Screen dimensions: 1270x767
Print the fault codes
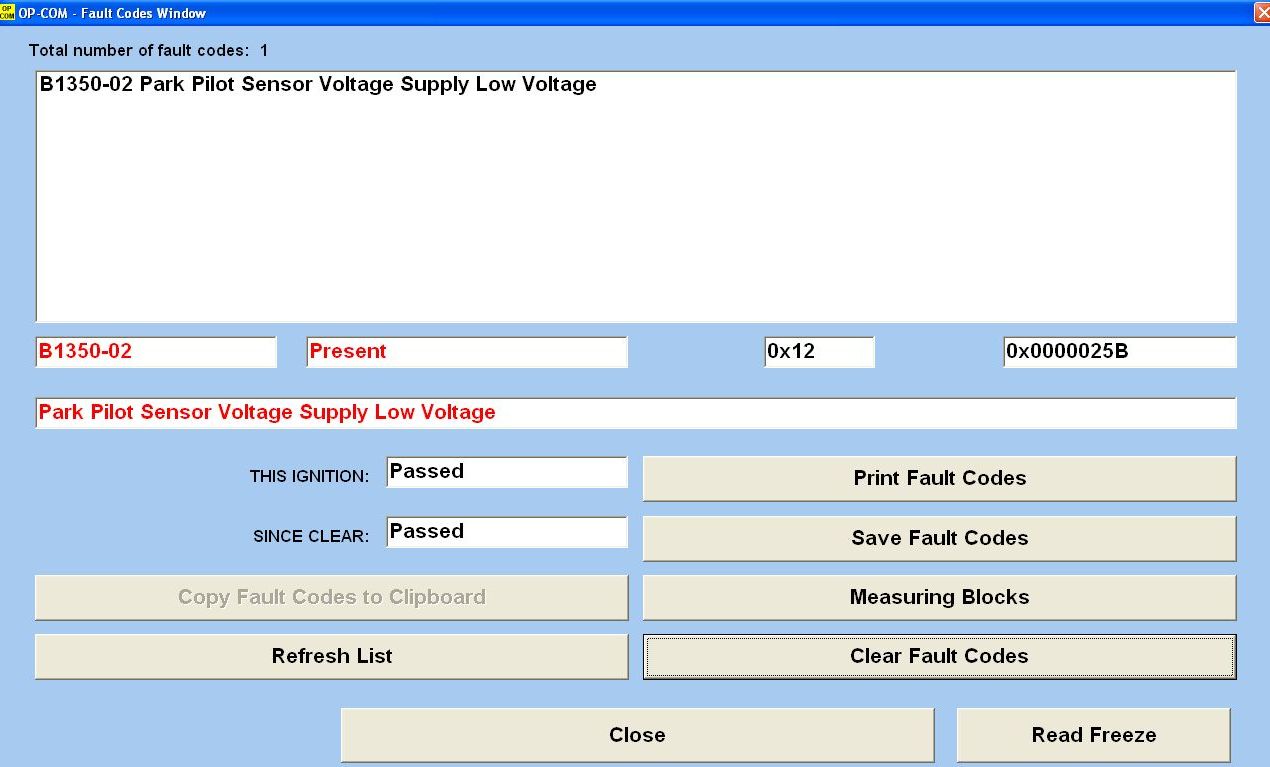pyautogui.click(x=939, y=478)
